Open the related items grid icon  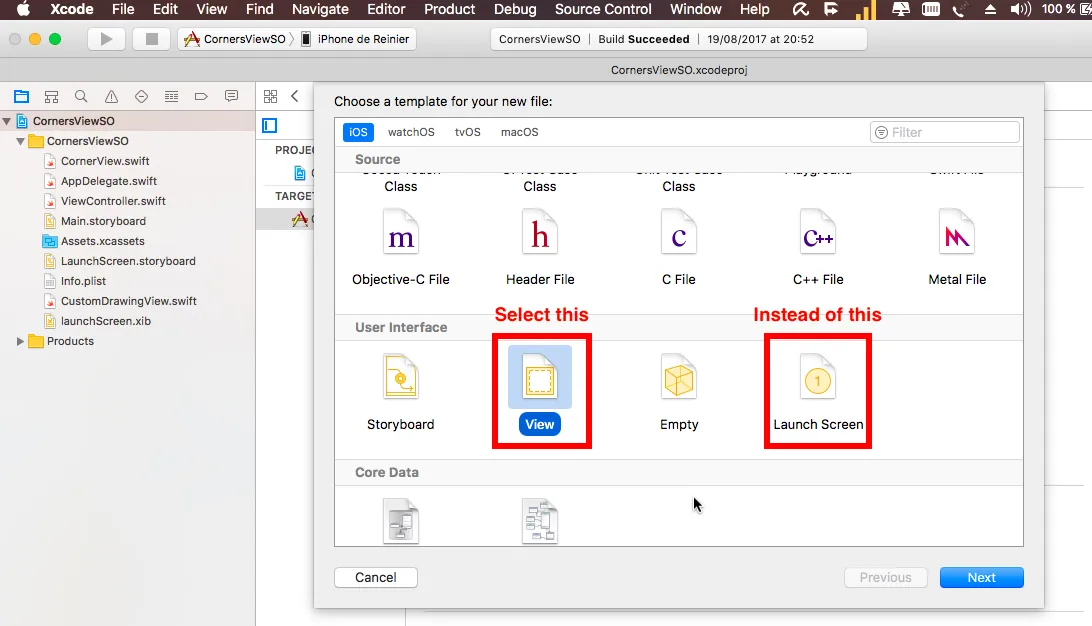pos(270,96)
